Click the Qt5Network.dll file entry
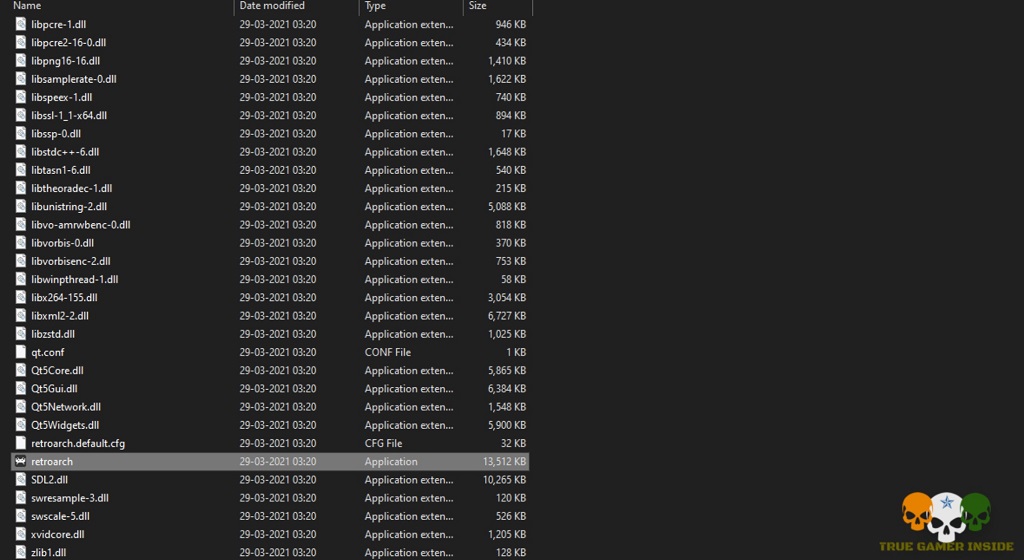 [66, 407]
